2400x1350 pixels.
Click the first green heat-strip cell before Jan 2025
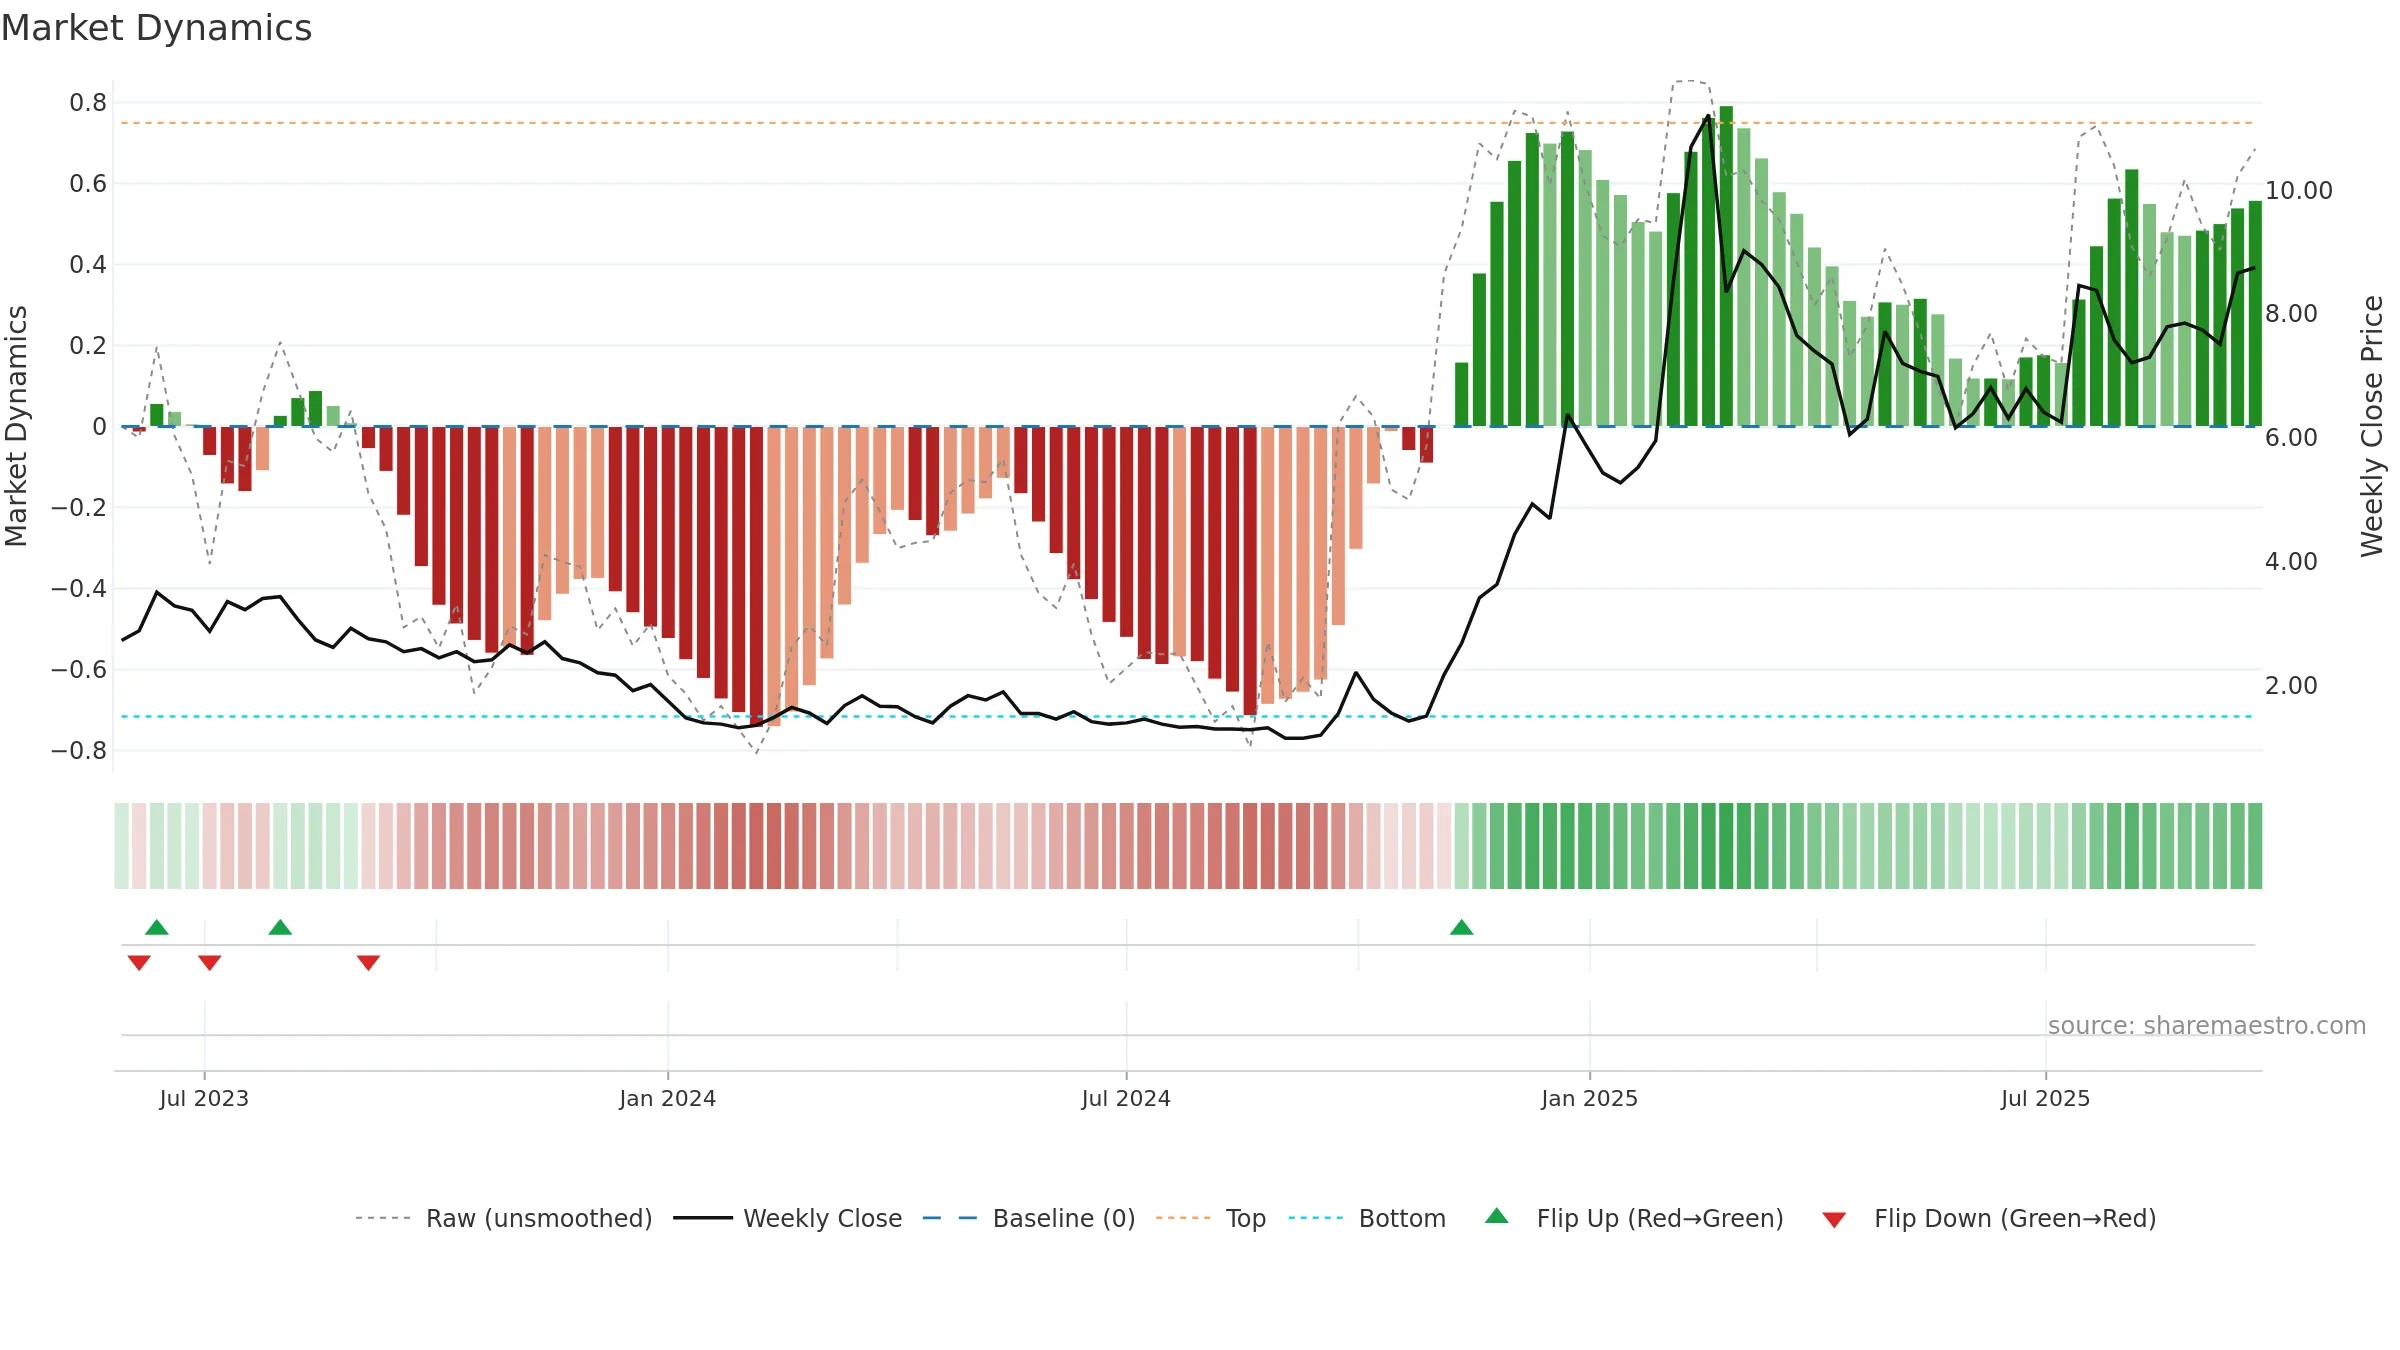click(1462, 846)
